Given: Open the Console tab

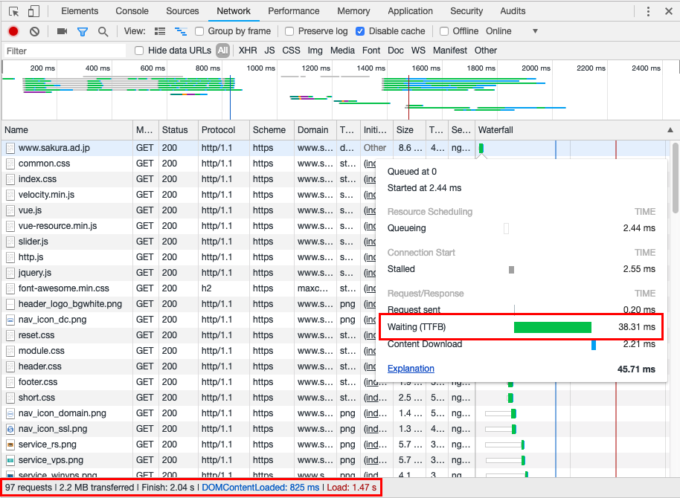Looking at the screenshot, I should coord(132,11).
